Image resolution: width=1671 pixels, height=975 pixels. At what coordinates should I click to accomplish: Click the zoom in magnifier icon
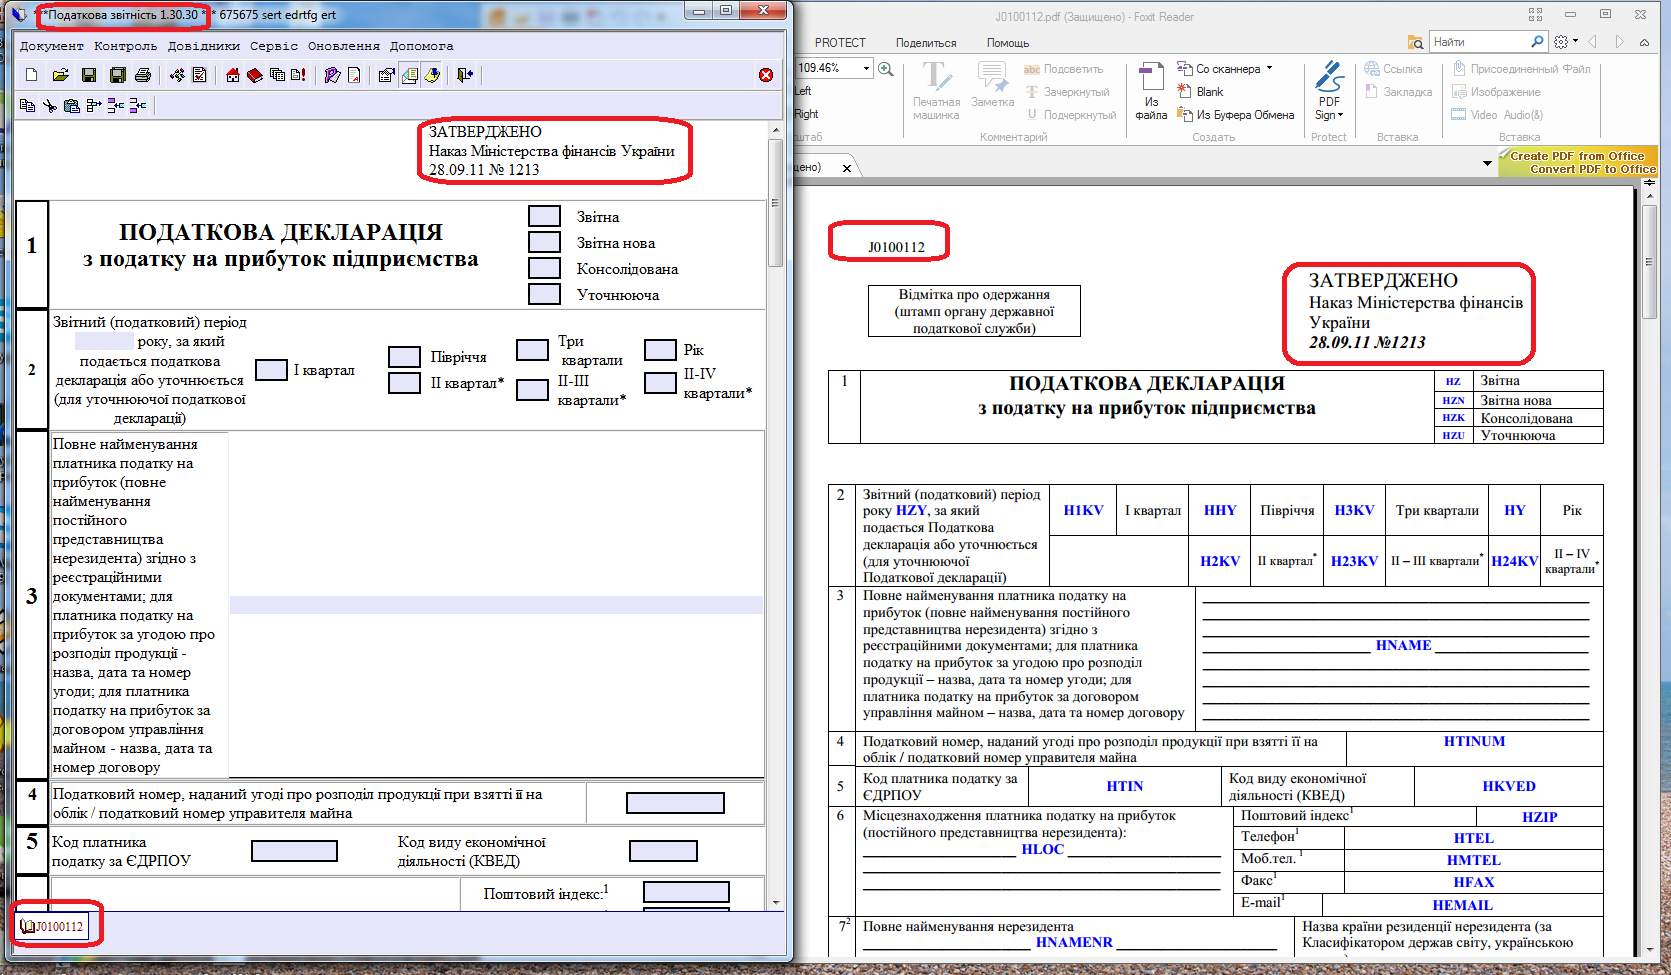(x=885, y=69)
